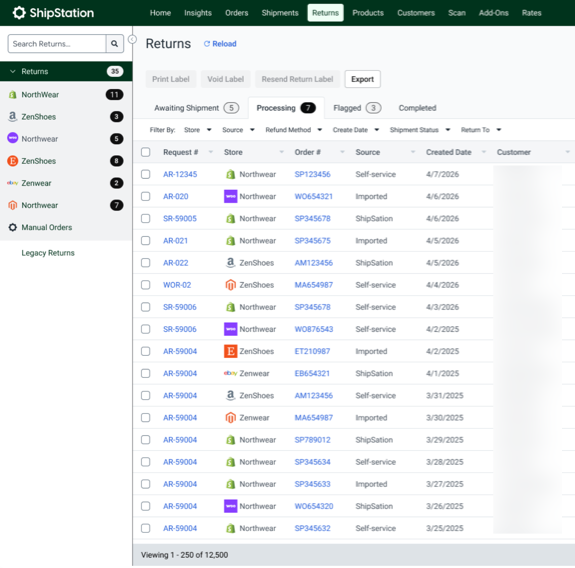Viewport: 575px width, 568px height.
Task: Toggle the select-all checkbox in the table header
Action: point(146,152)
